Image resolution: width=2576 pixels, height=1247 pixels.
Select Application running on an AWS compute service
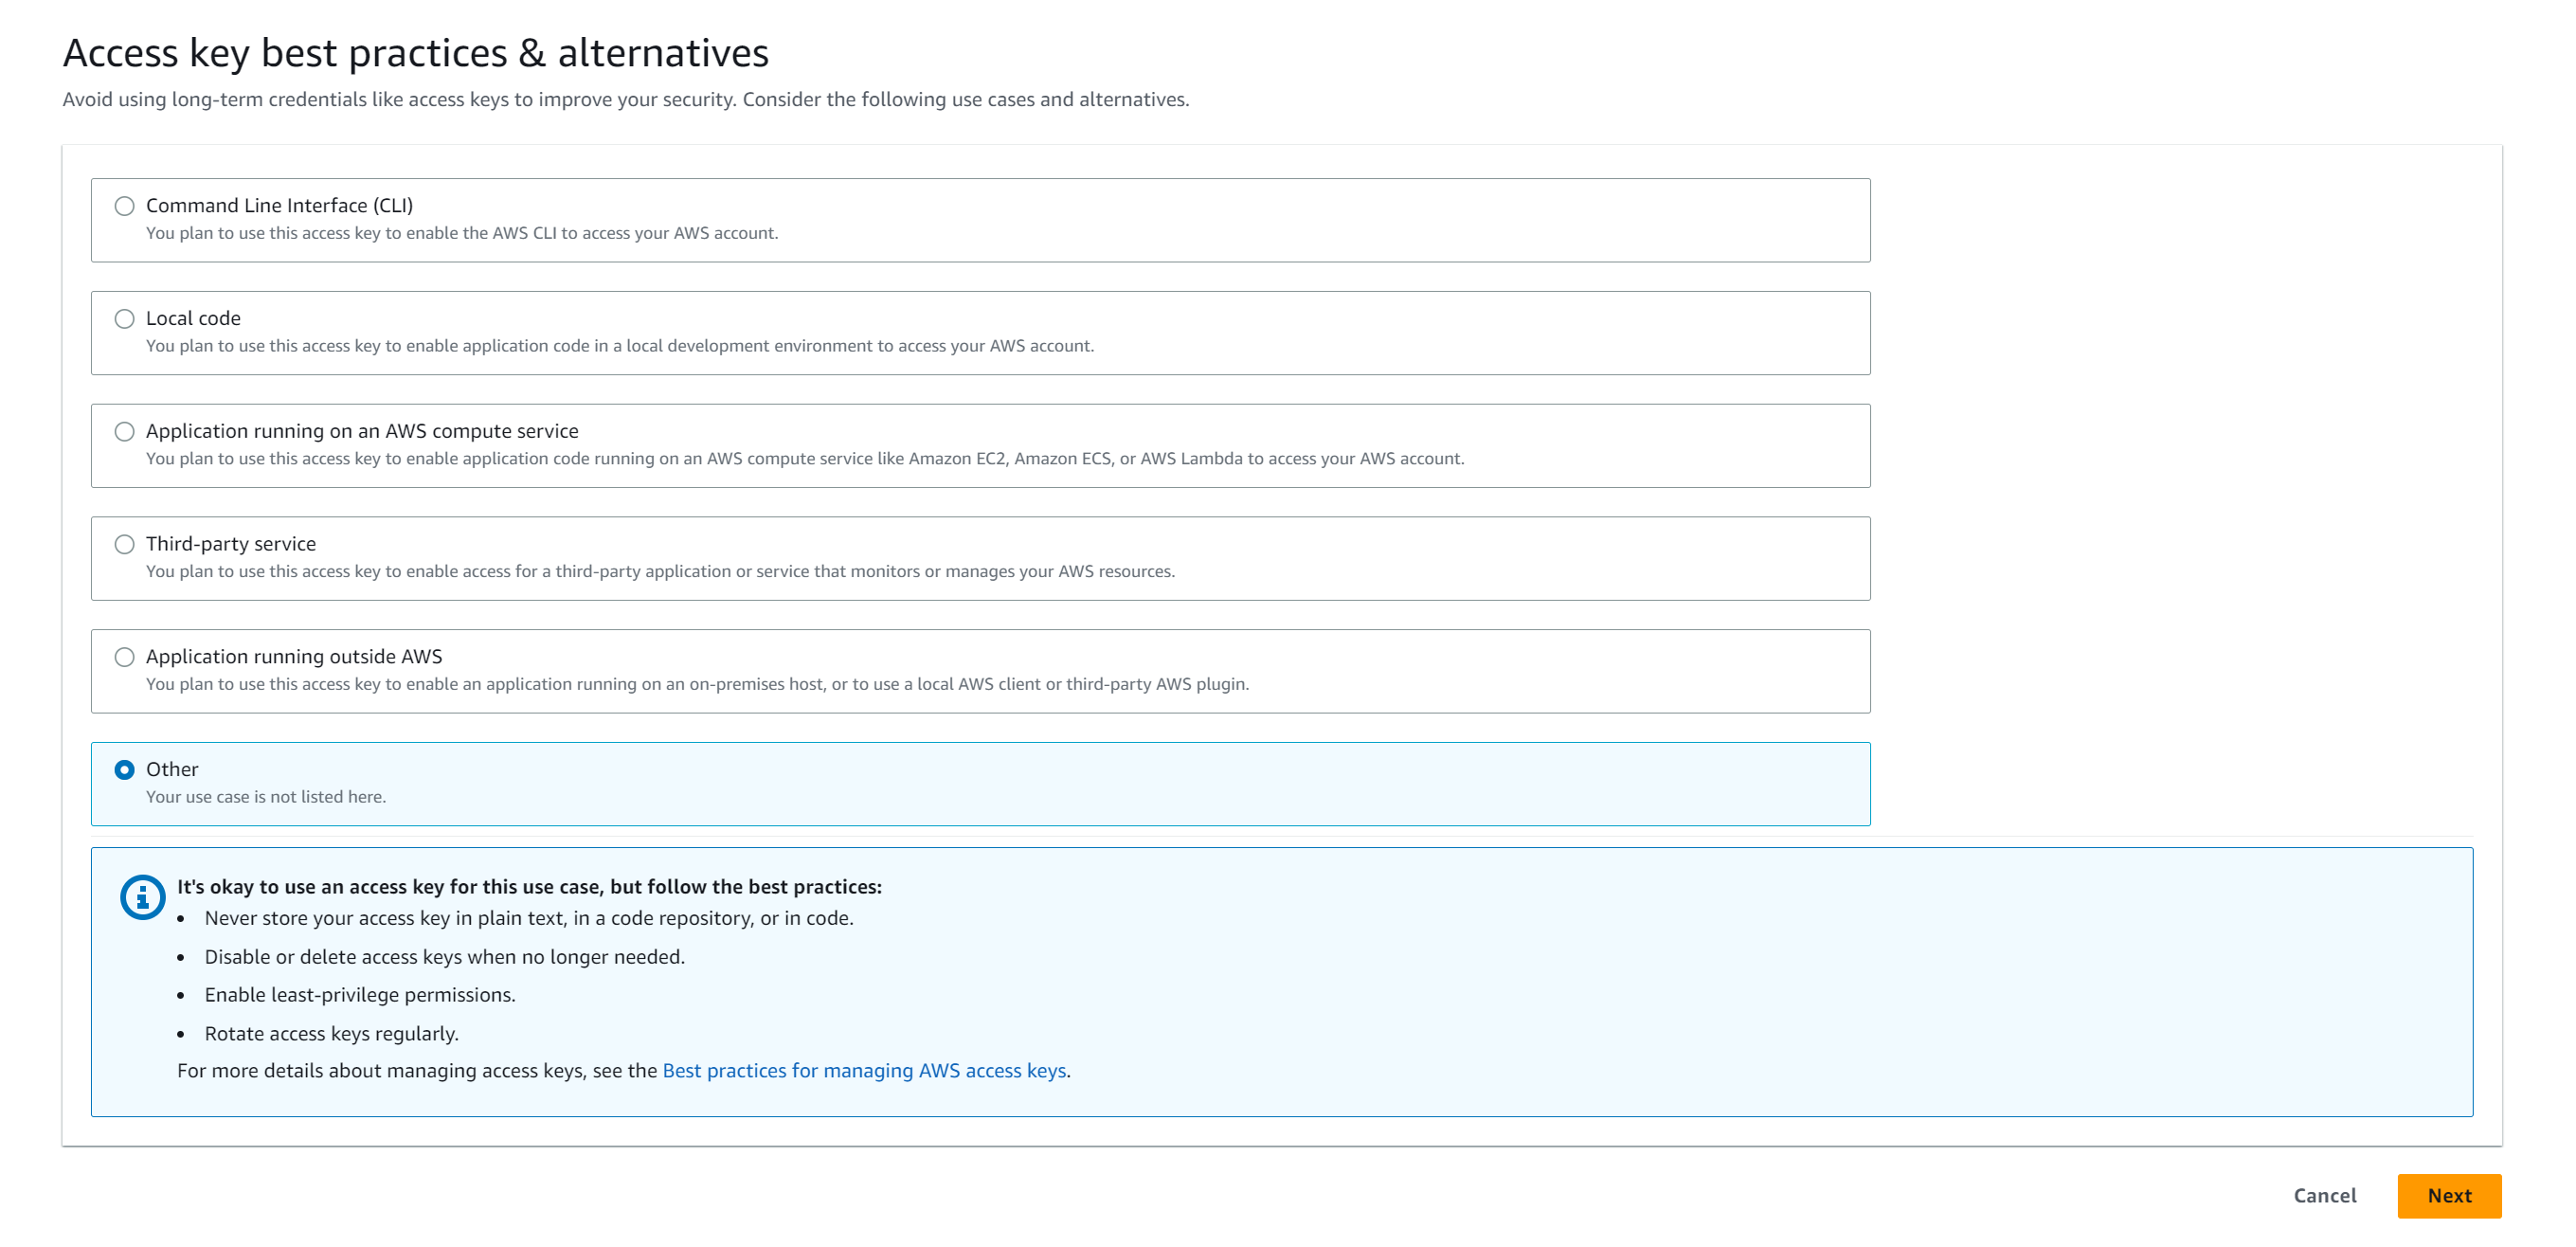[124, 432]
